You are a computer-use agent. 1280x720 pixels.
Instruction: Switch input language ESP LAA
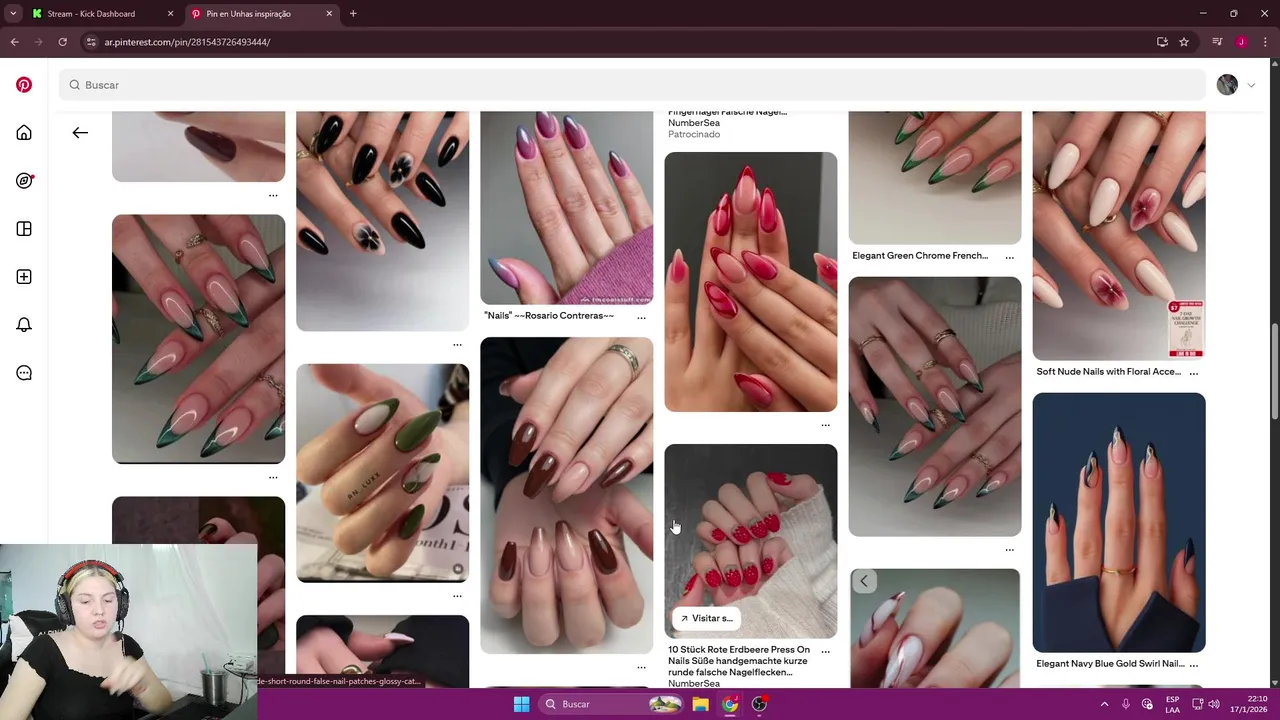coord(1172,704)
